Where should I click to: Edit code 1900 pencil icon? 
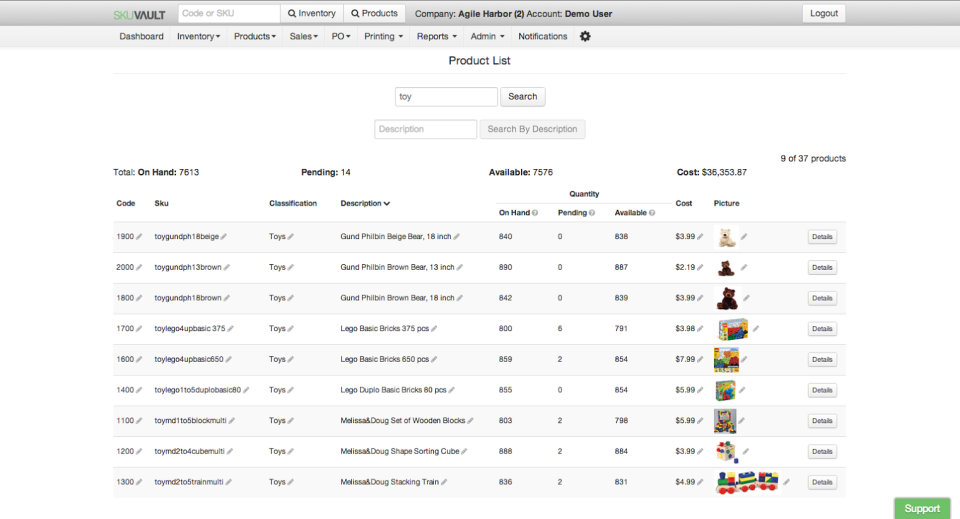[x=139, y=237]
